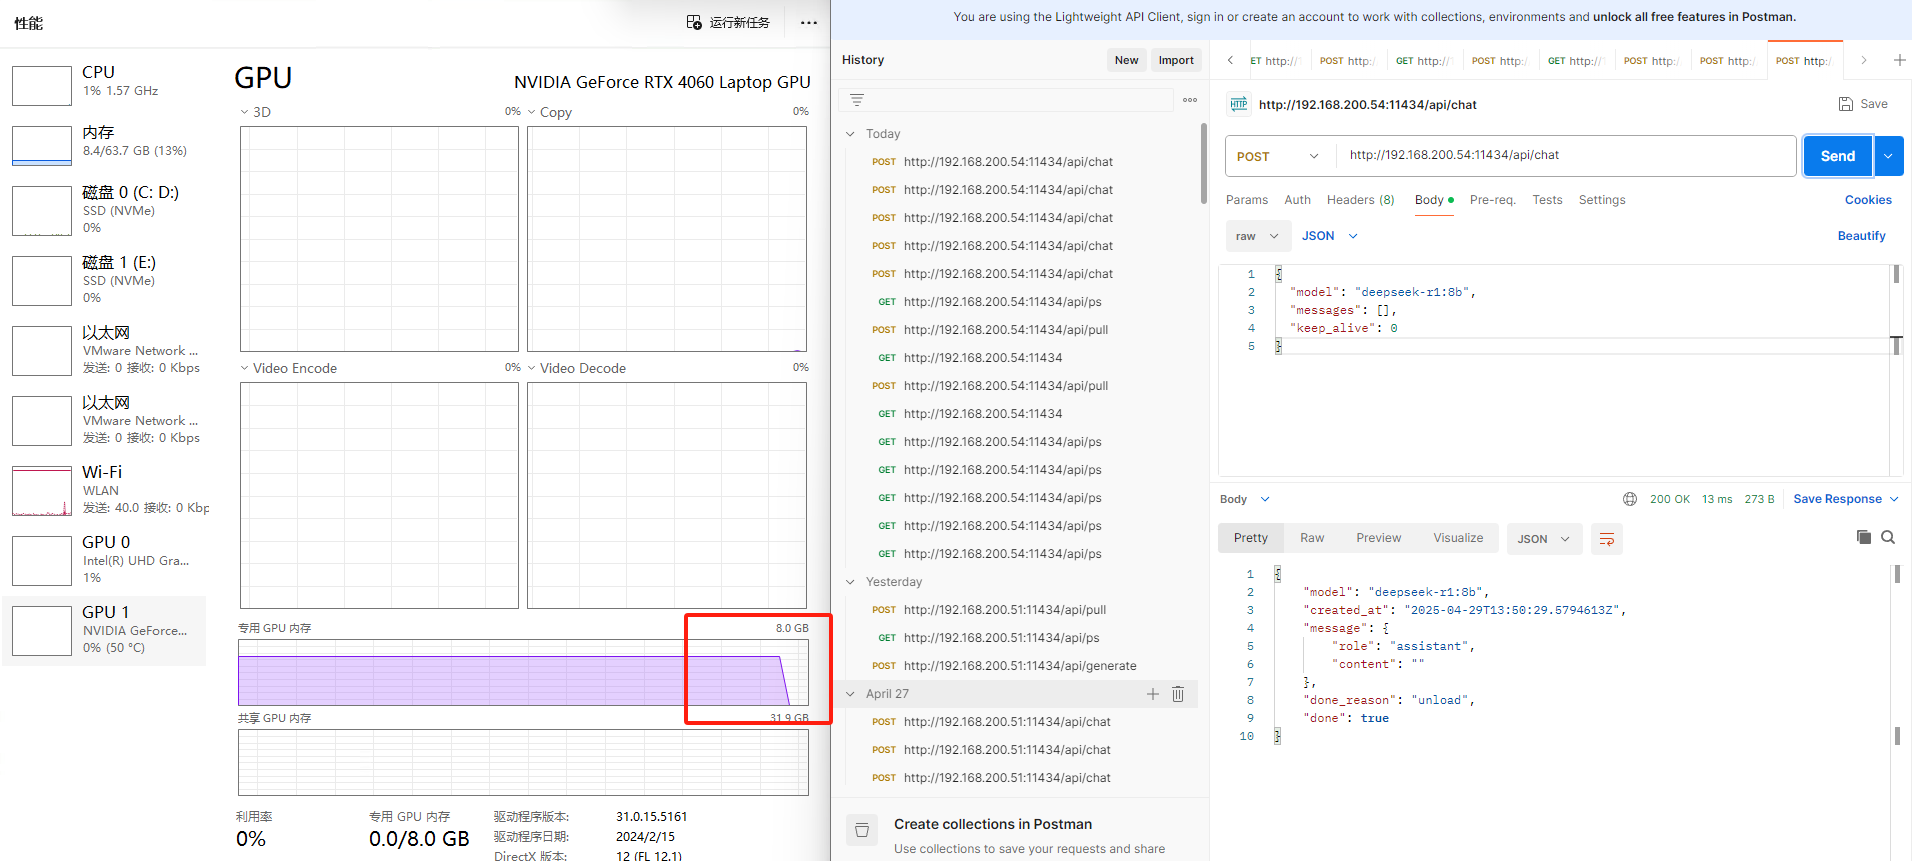This screenshot has height=861, width=1912.
Task: Open the Tests tab
Action: tap(1547, 200)
